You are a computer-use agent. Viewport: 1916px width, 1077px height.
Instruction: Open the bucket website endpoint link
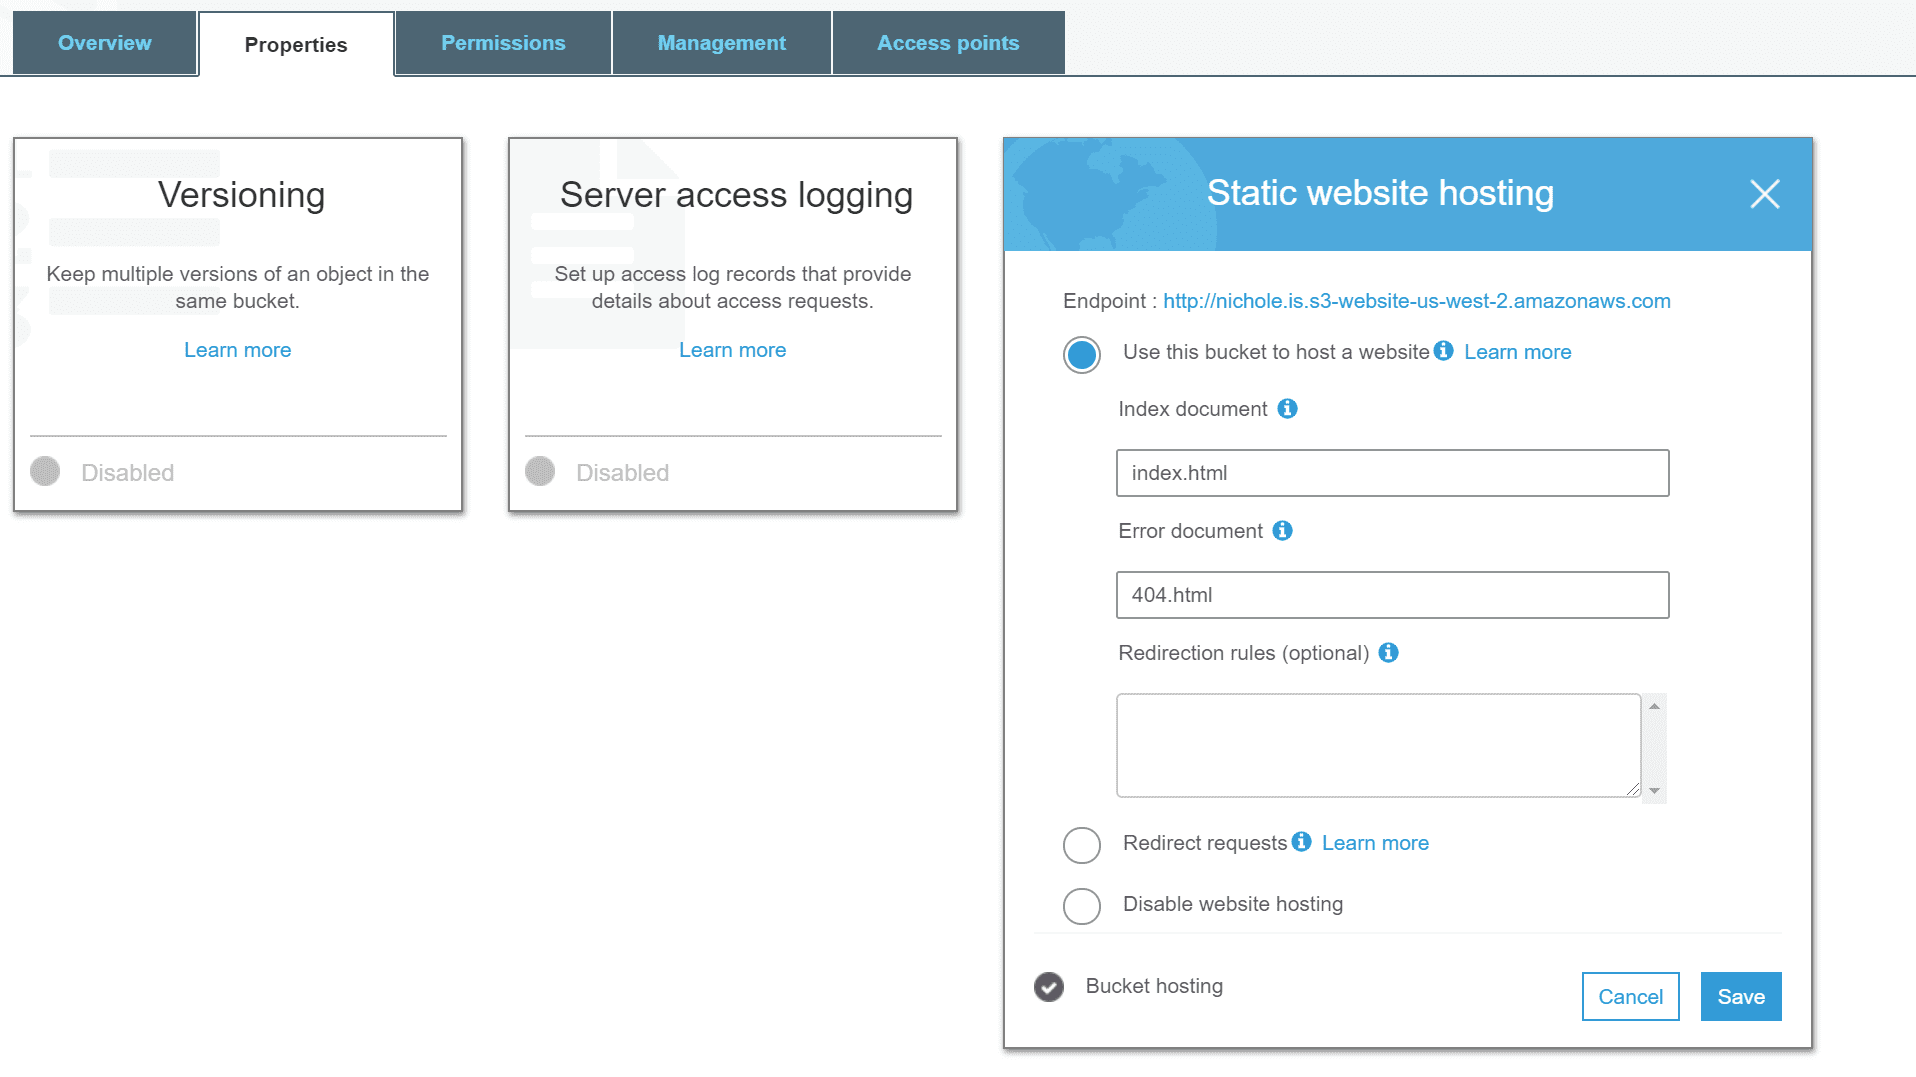[1416, 301]
